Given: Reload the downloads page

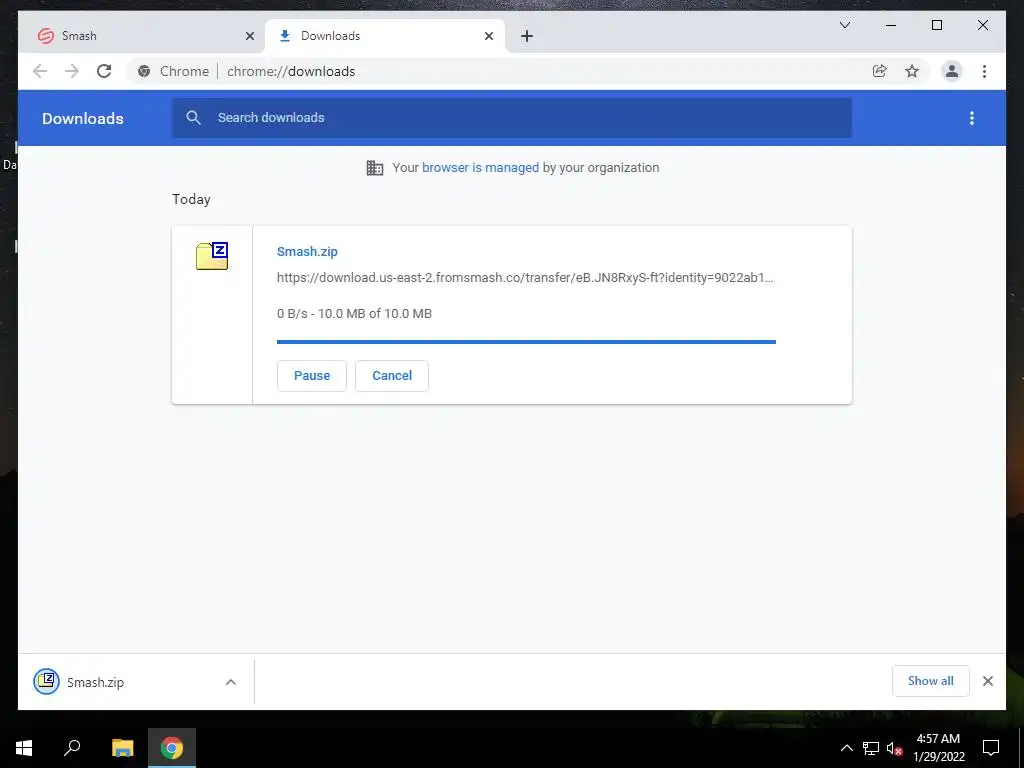Looking at the screenshot, I should coord(104,71).
